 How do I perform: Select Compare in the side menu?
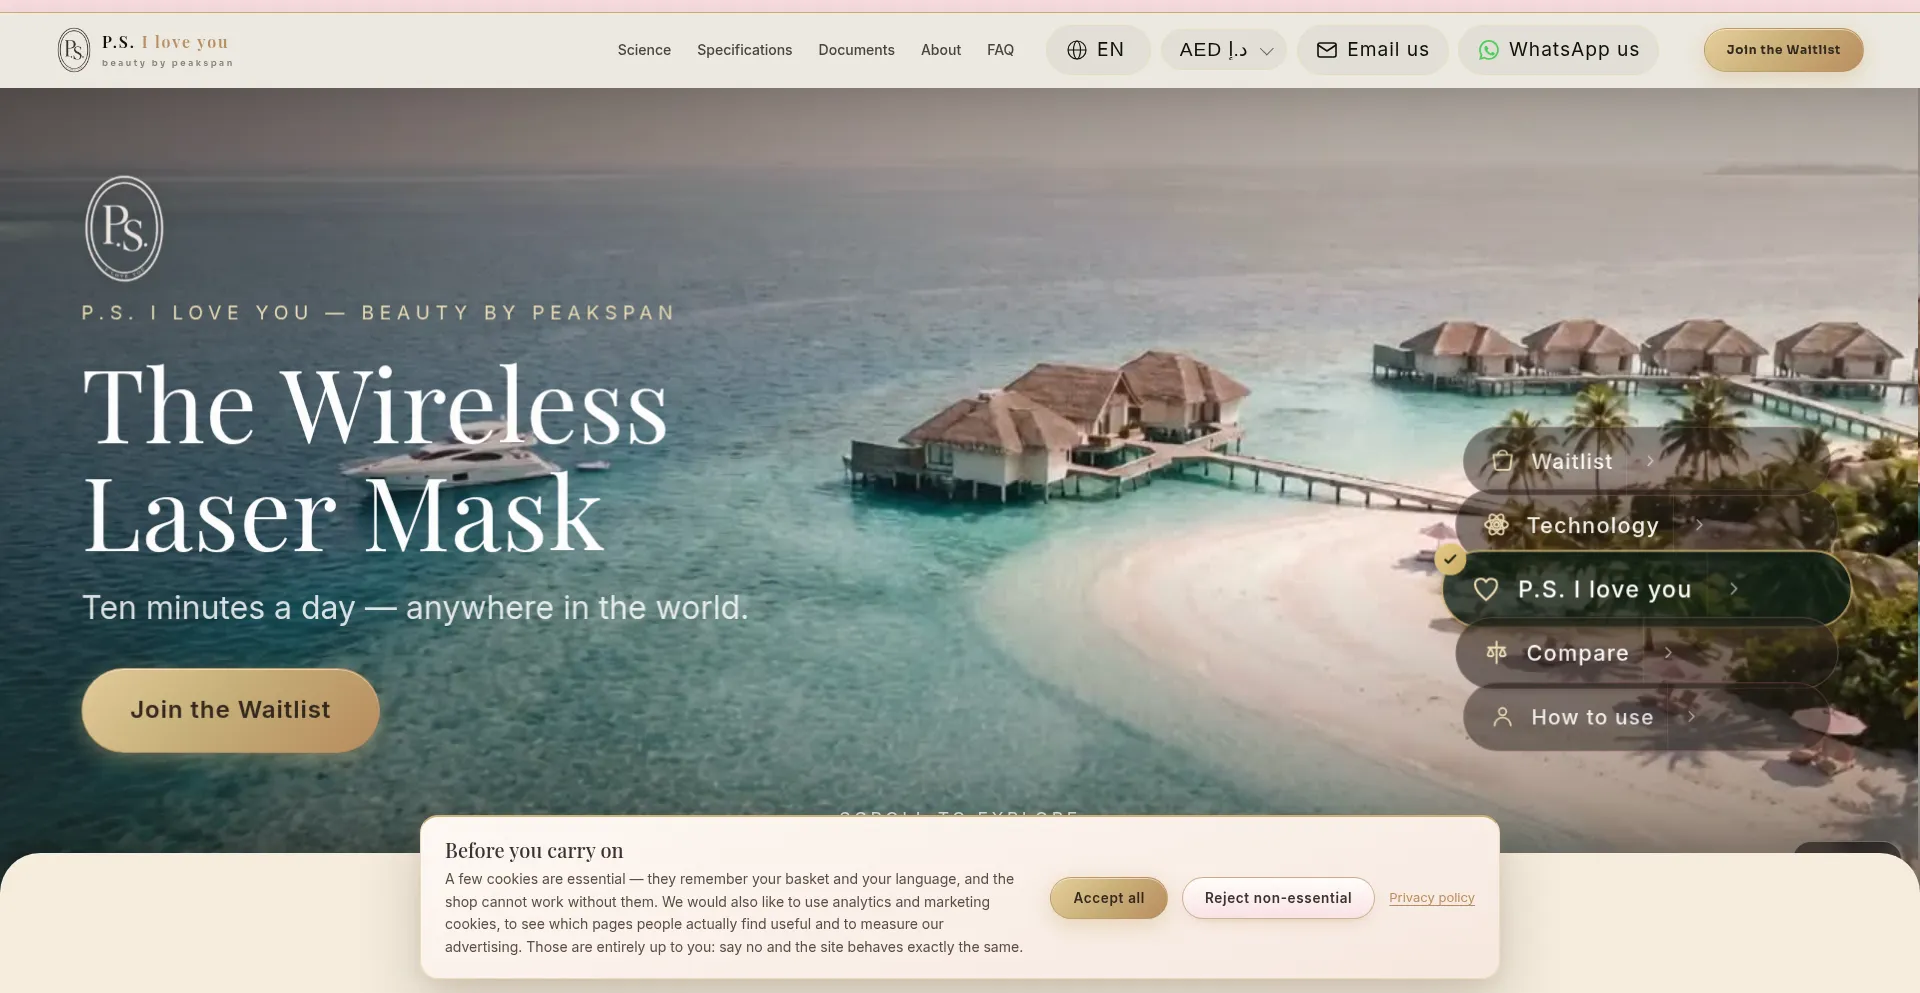(x=1646, y=653)
